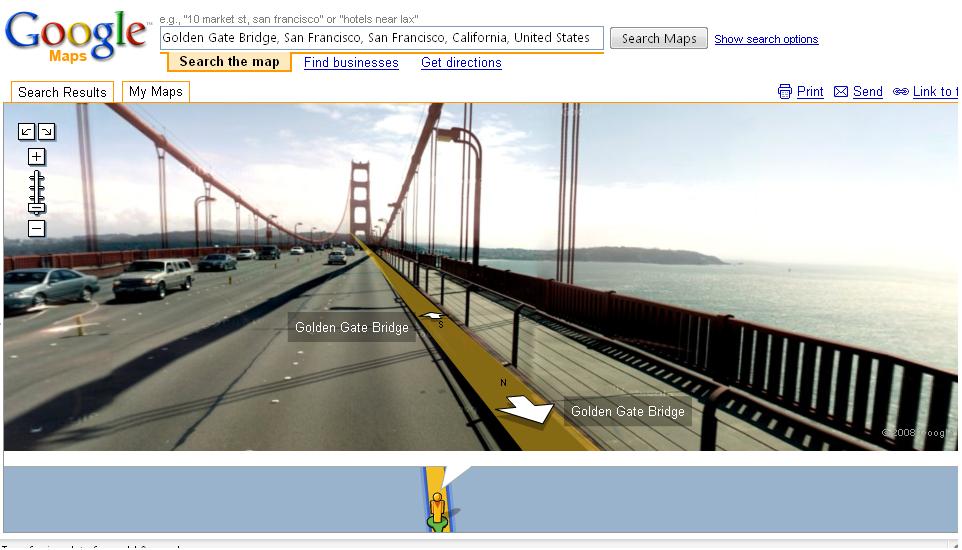Viewport: 962px width, 550px height.
Task: Click the Golden Gate Bridge label near north arrow
Action: click(x=628, y=411)
